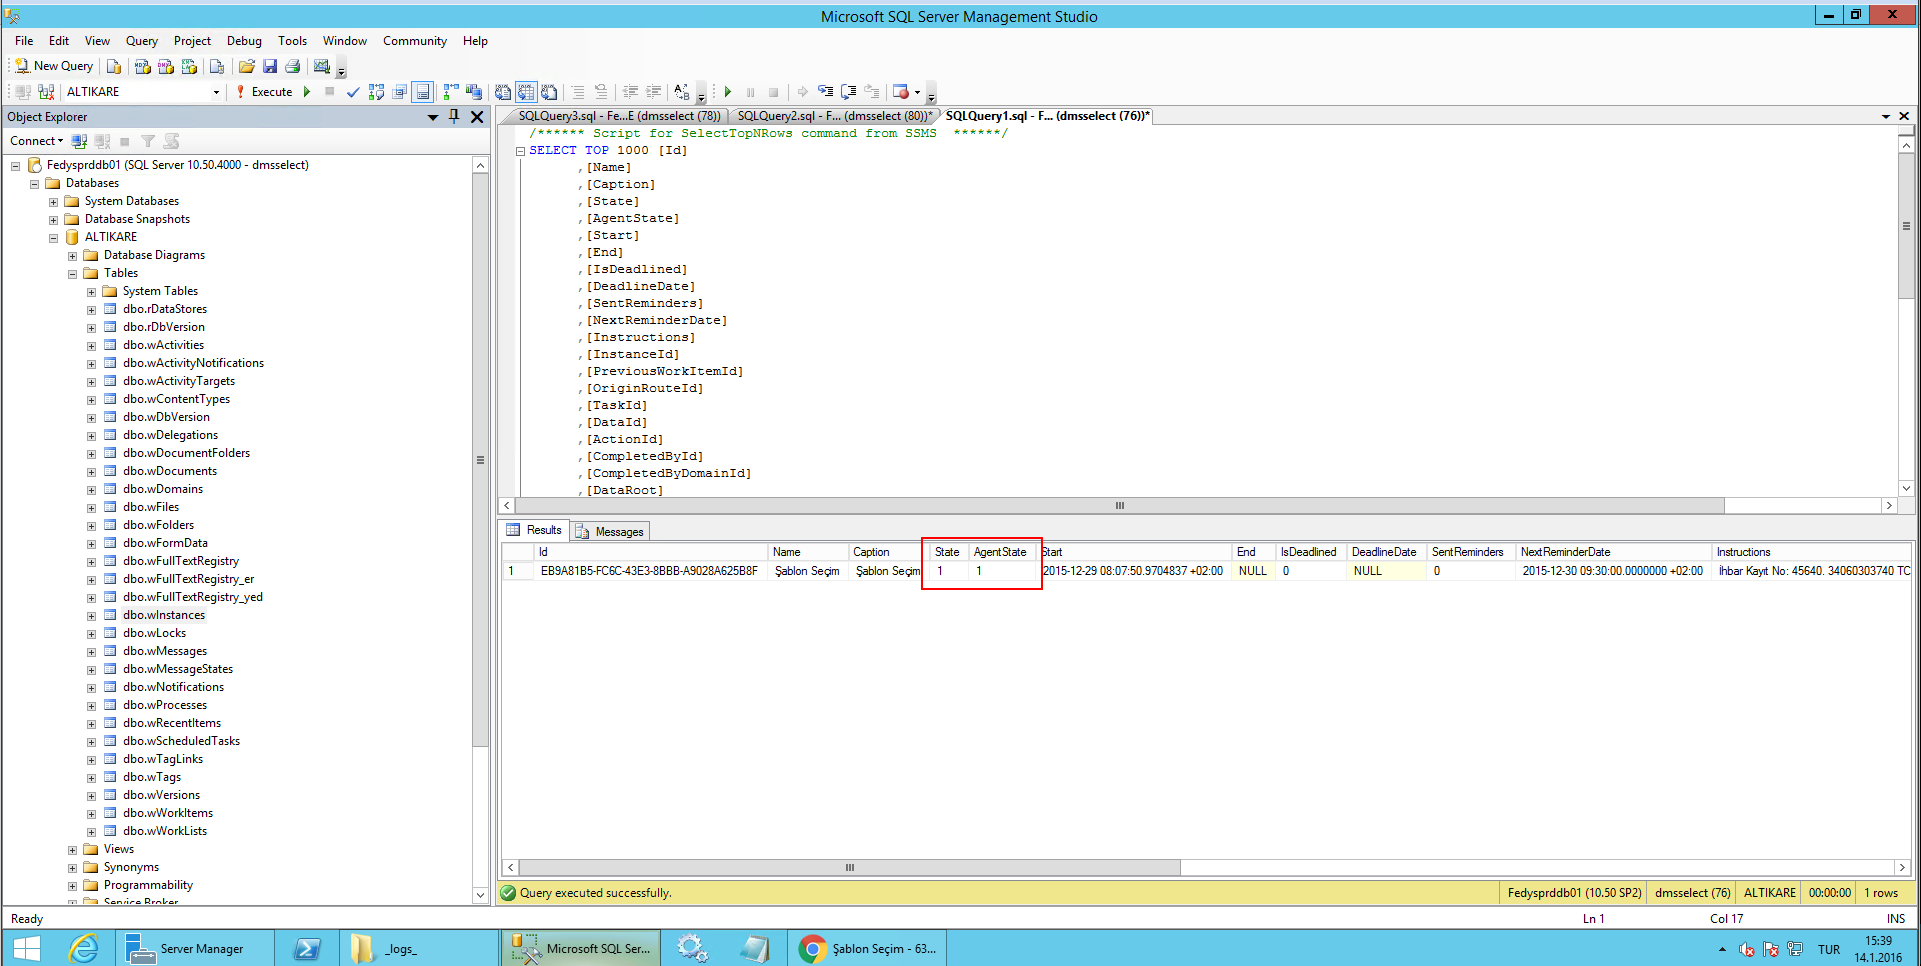Click the Print icon in toolbar
Image resolution: width=1921 pixels, height=966 pixels.
pyautogui.click(x=293, y=66)
